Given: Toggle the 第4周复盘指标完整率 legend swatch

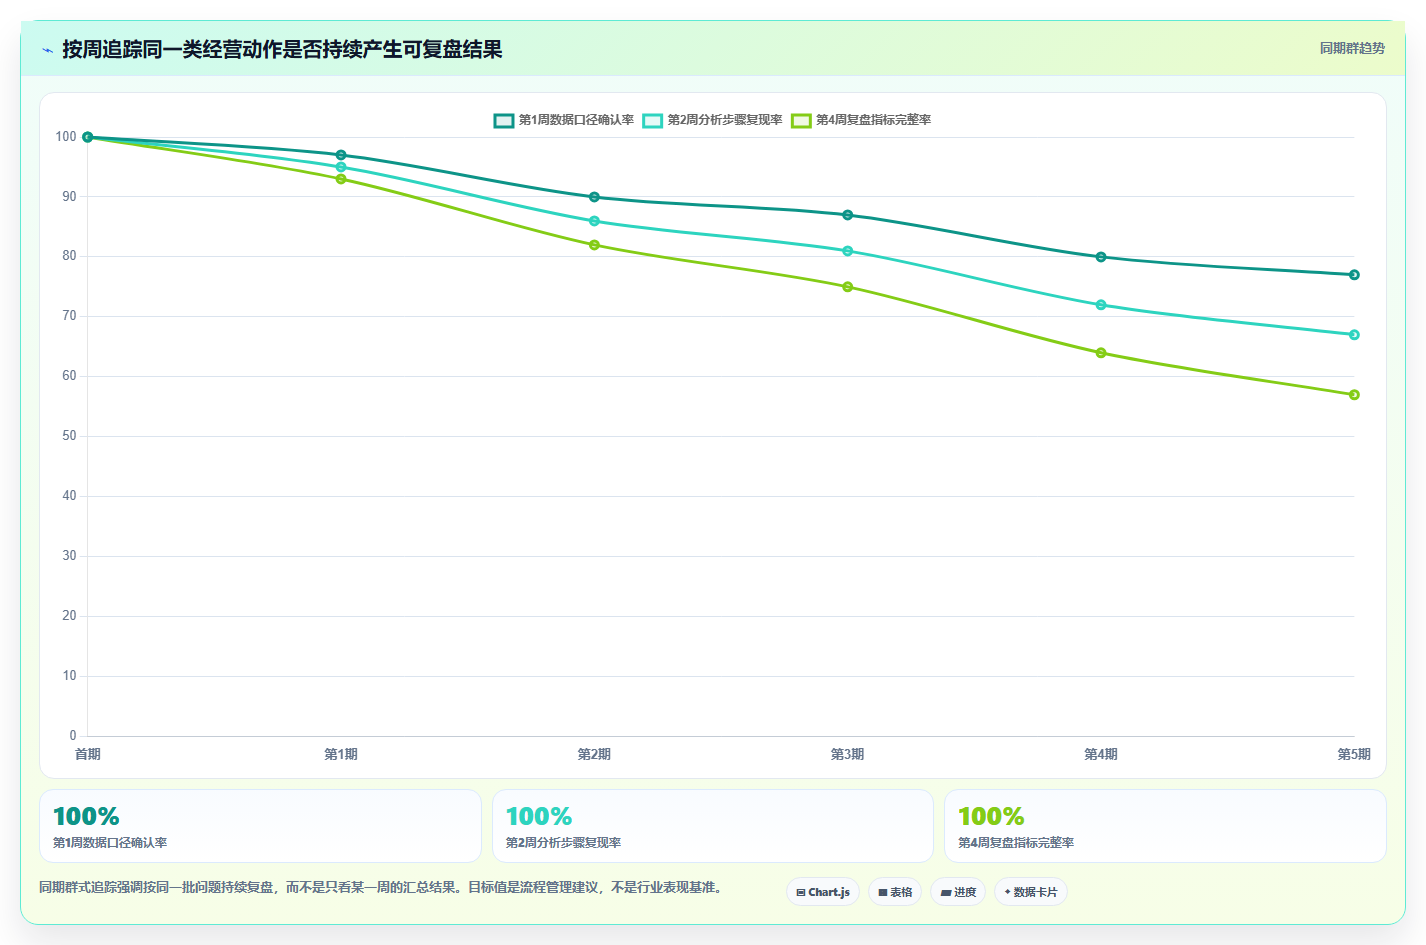Looking at the screenshot, I should 801,120.
